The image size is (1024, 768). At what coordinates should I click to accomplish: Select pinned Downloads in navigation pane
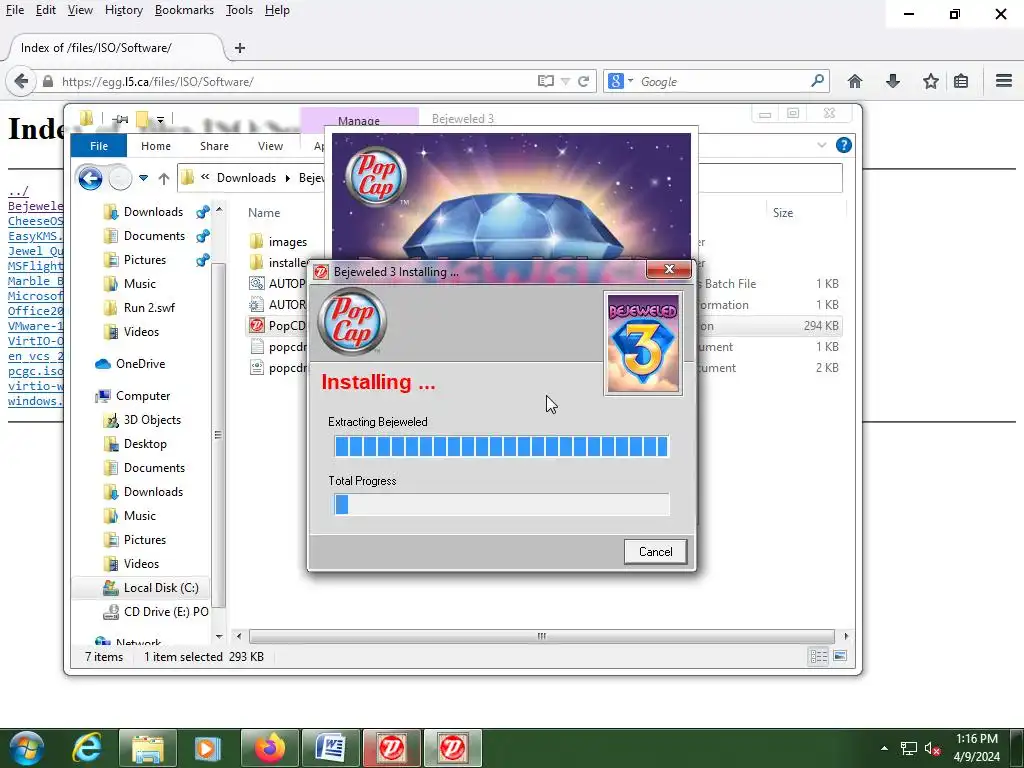point(153,212)
